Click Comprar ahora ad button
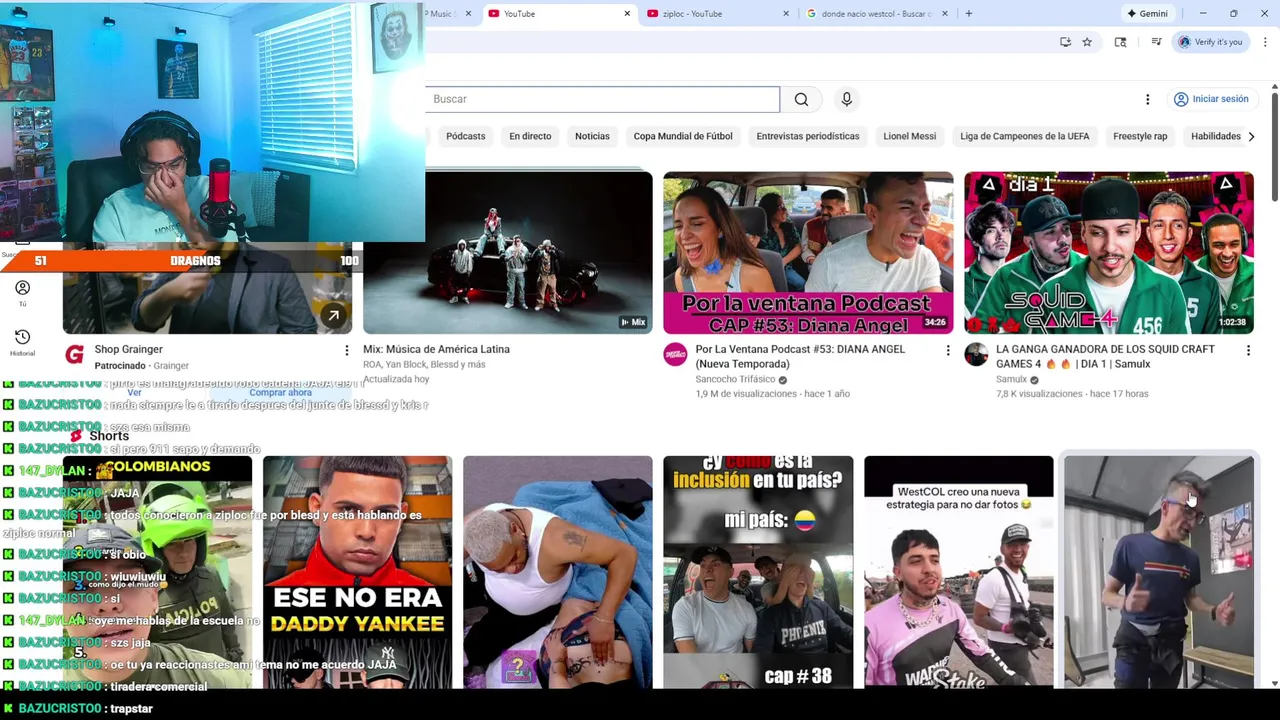1280x720 pixels. click(281, 393)
